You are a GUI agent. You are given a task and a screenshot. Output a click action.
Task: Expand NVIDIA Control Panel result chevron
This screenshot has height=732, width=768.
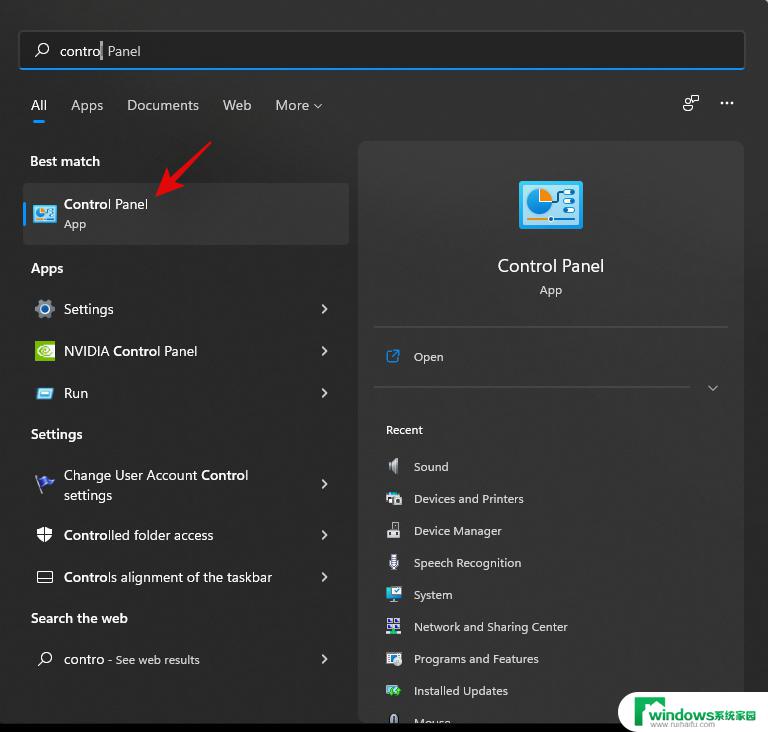324,351
